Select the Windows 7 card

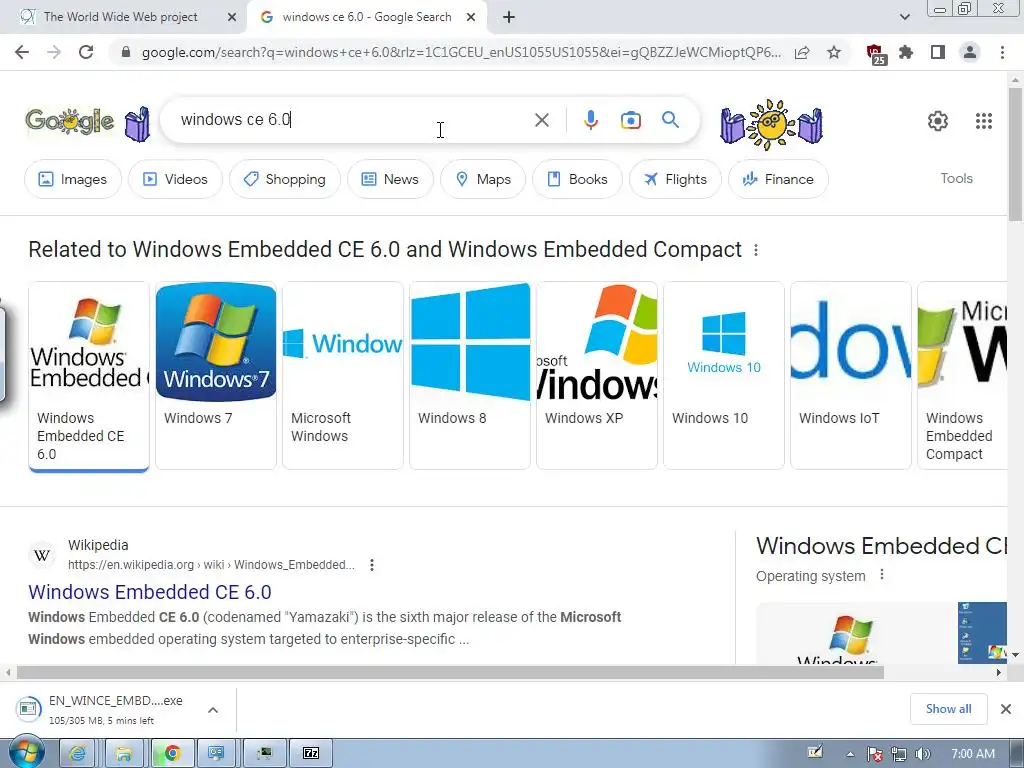tap(216, 376)
